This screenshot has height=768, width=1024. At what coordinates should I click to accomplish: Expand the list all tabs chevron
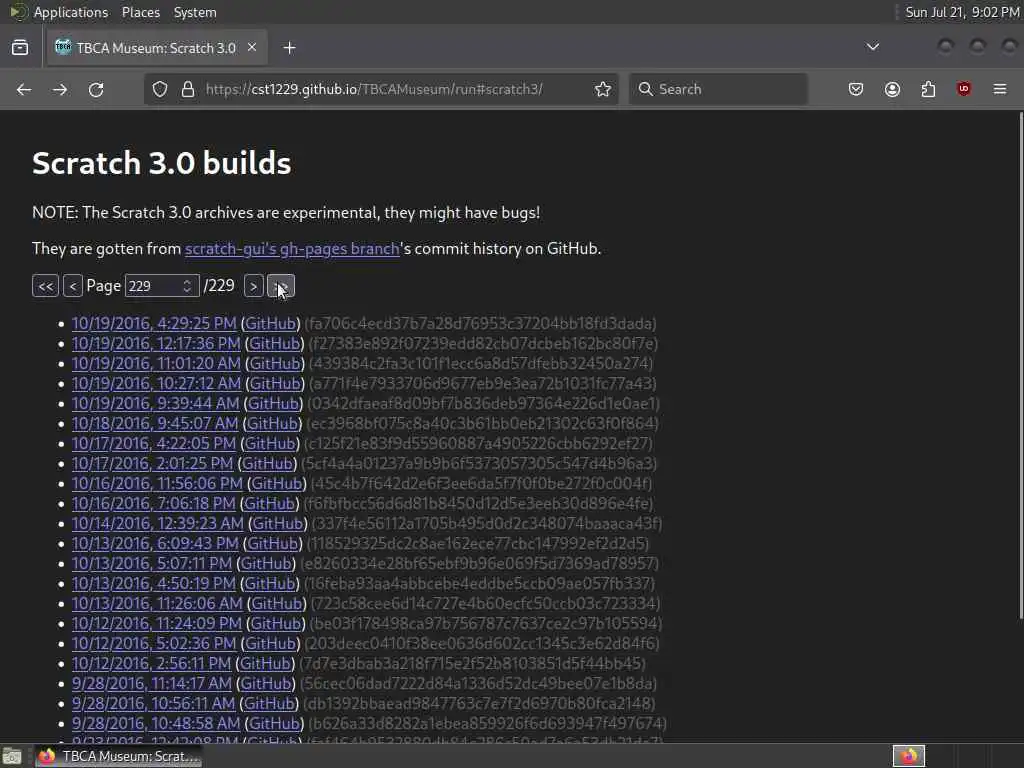pos(872,47)
